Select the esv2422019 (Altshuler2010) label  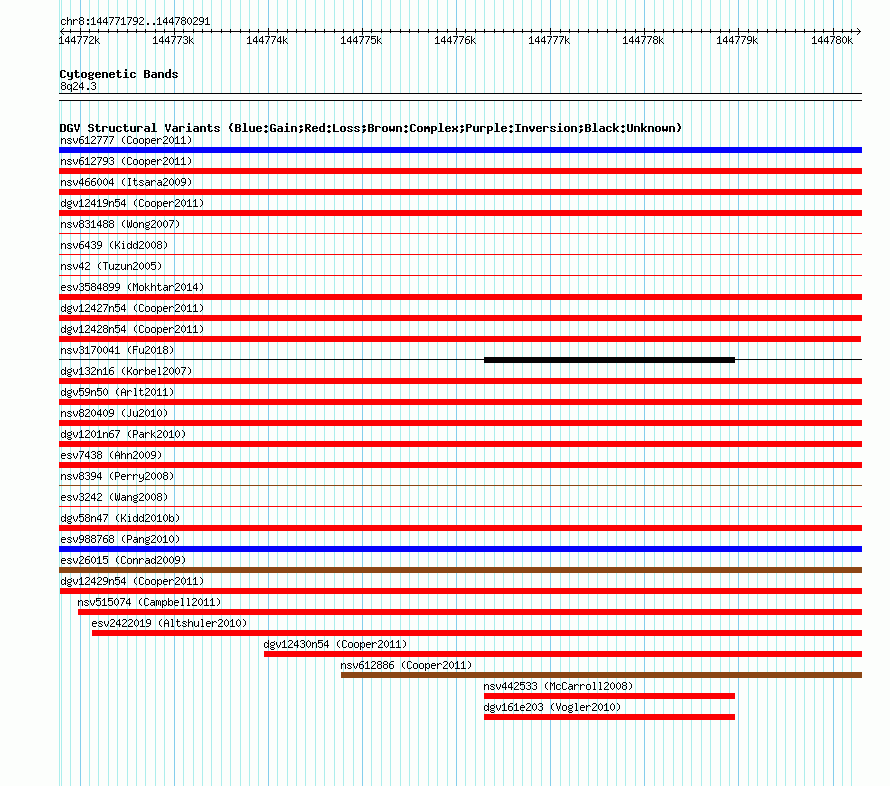169,623
